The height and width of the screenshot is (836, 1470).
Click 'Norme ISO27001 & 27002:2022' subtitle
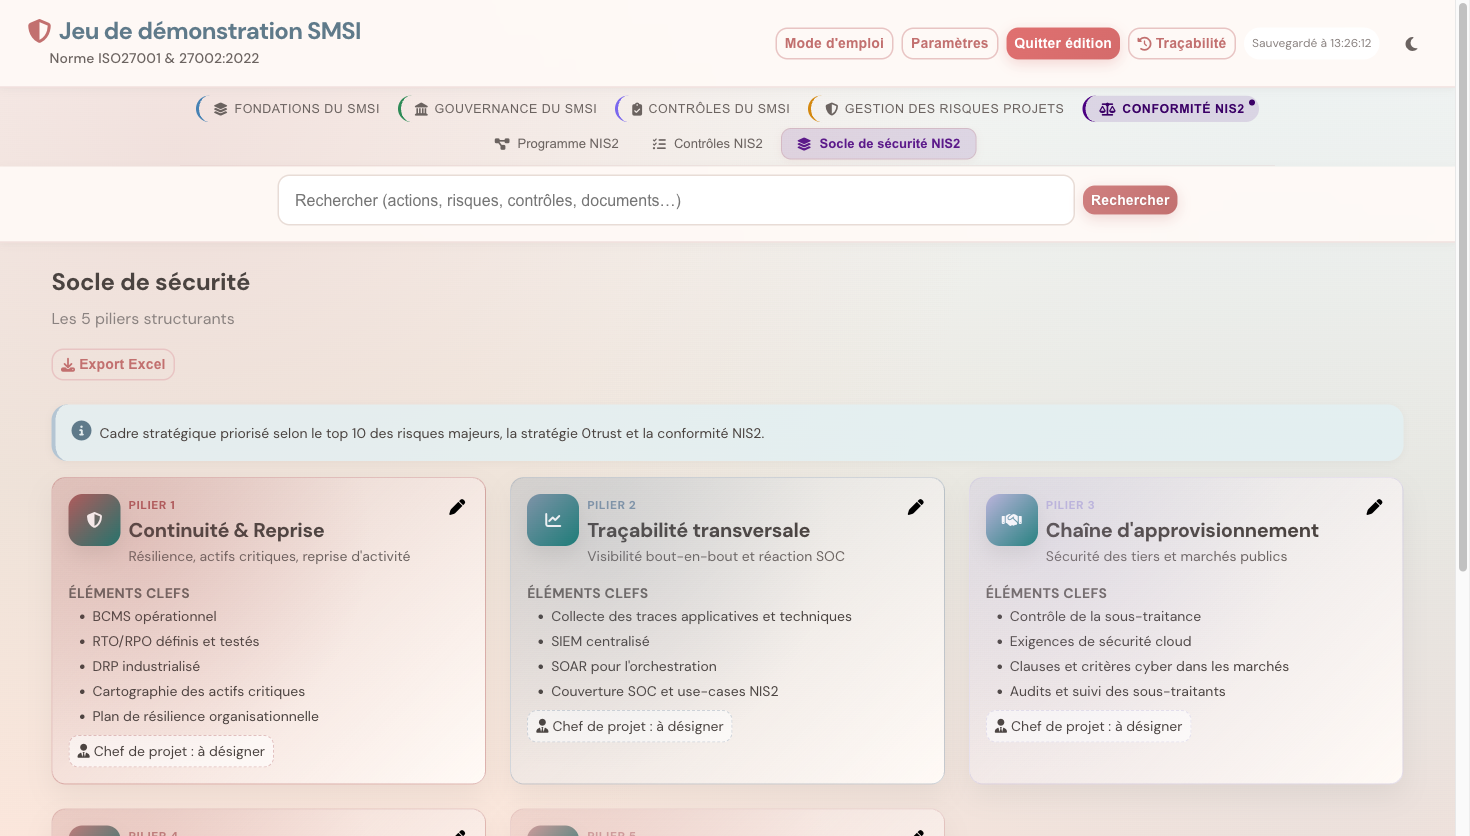coord(154,59)
